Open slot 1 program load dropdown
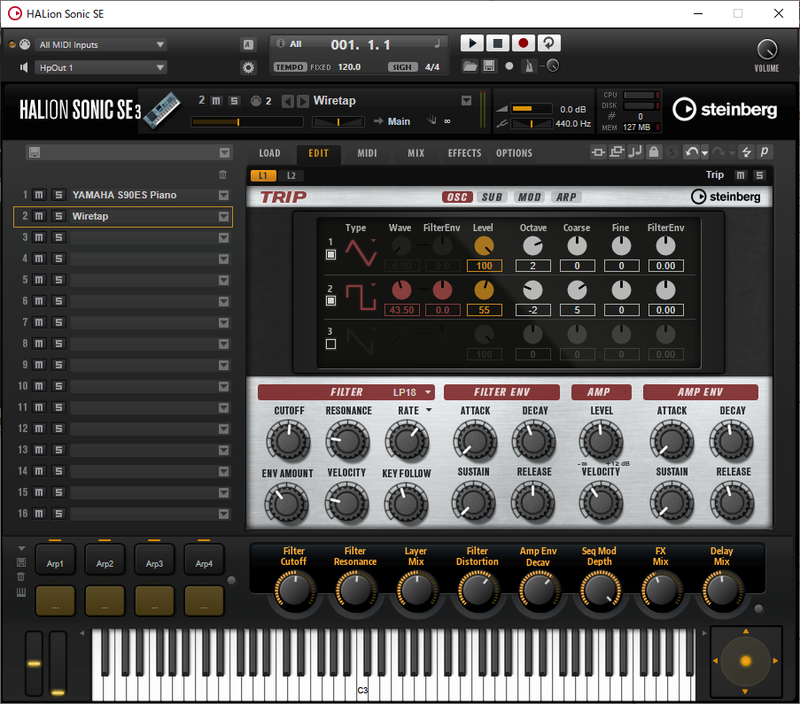Screen dimensions: 800x704 click(223, 195)
